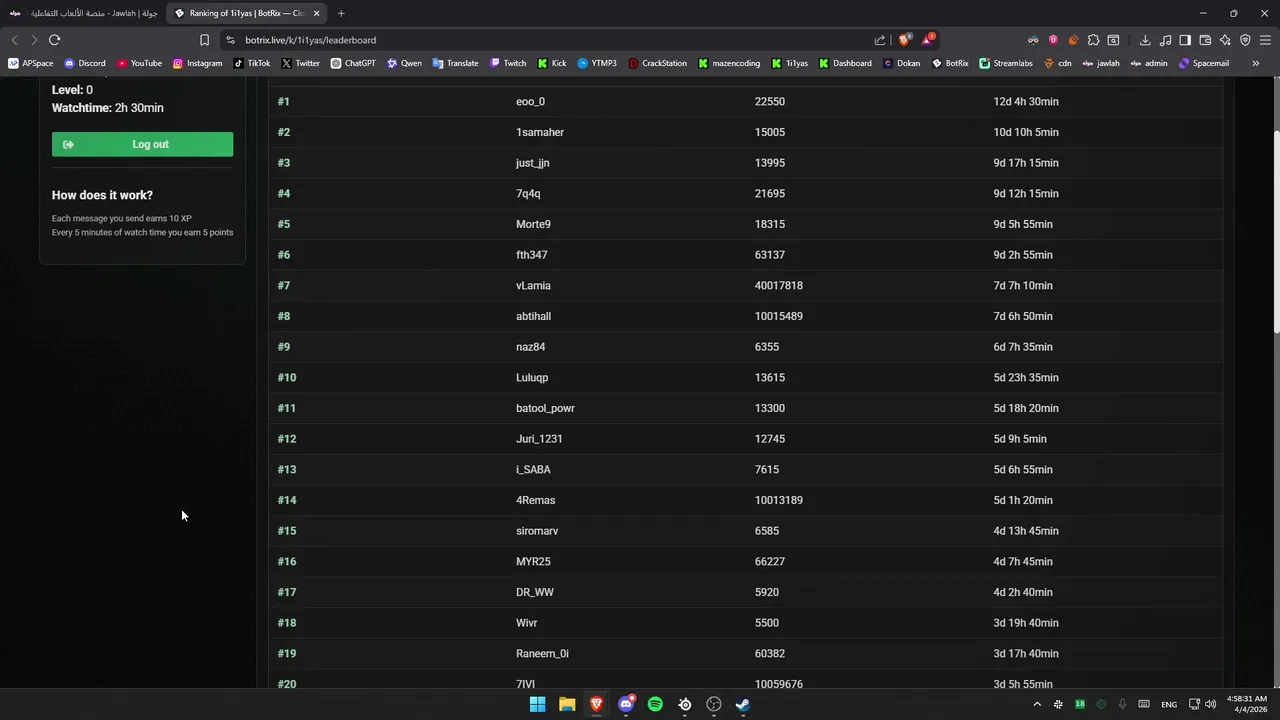Open Instagram bookmark
Screen dimensions: 1280x720
coord(197,63)
